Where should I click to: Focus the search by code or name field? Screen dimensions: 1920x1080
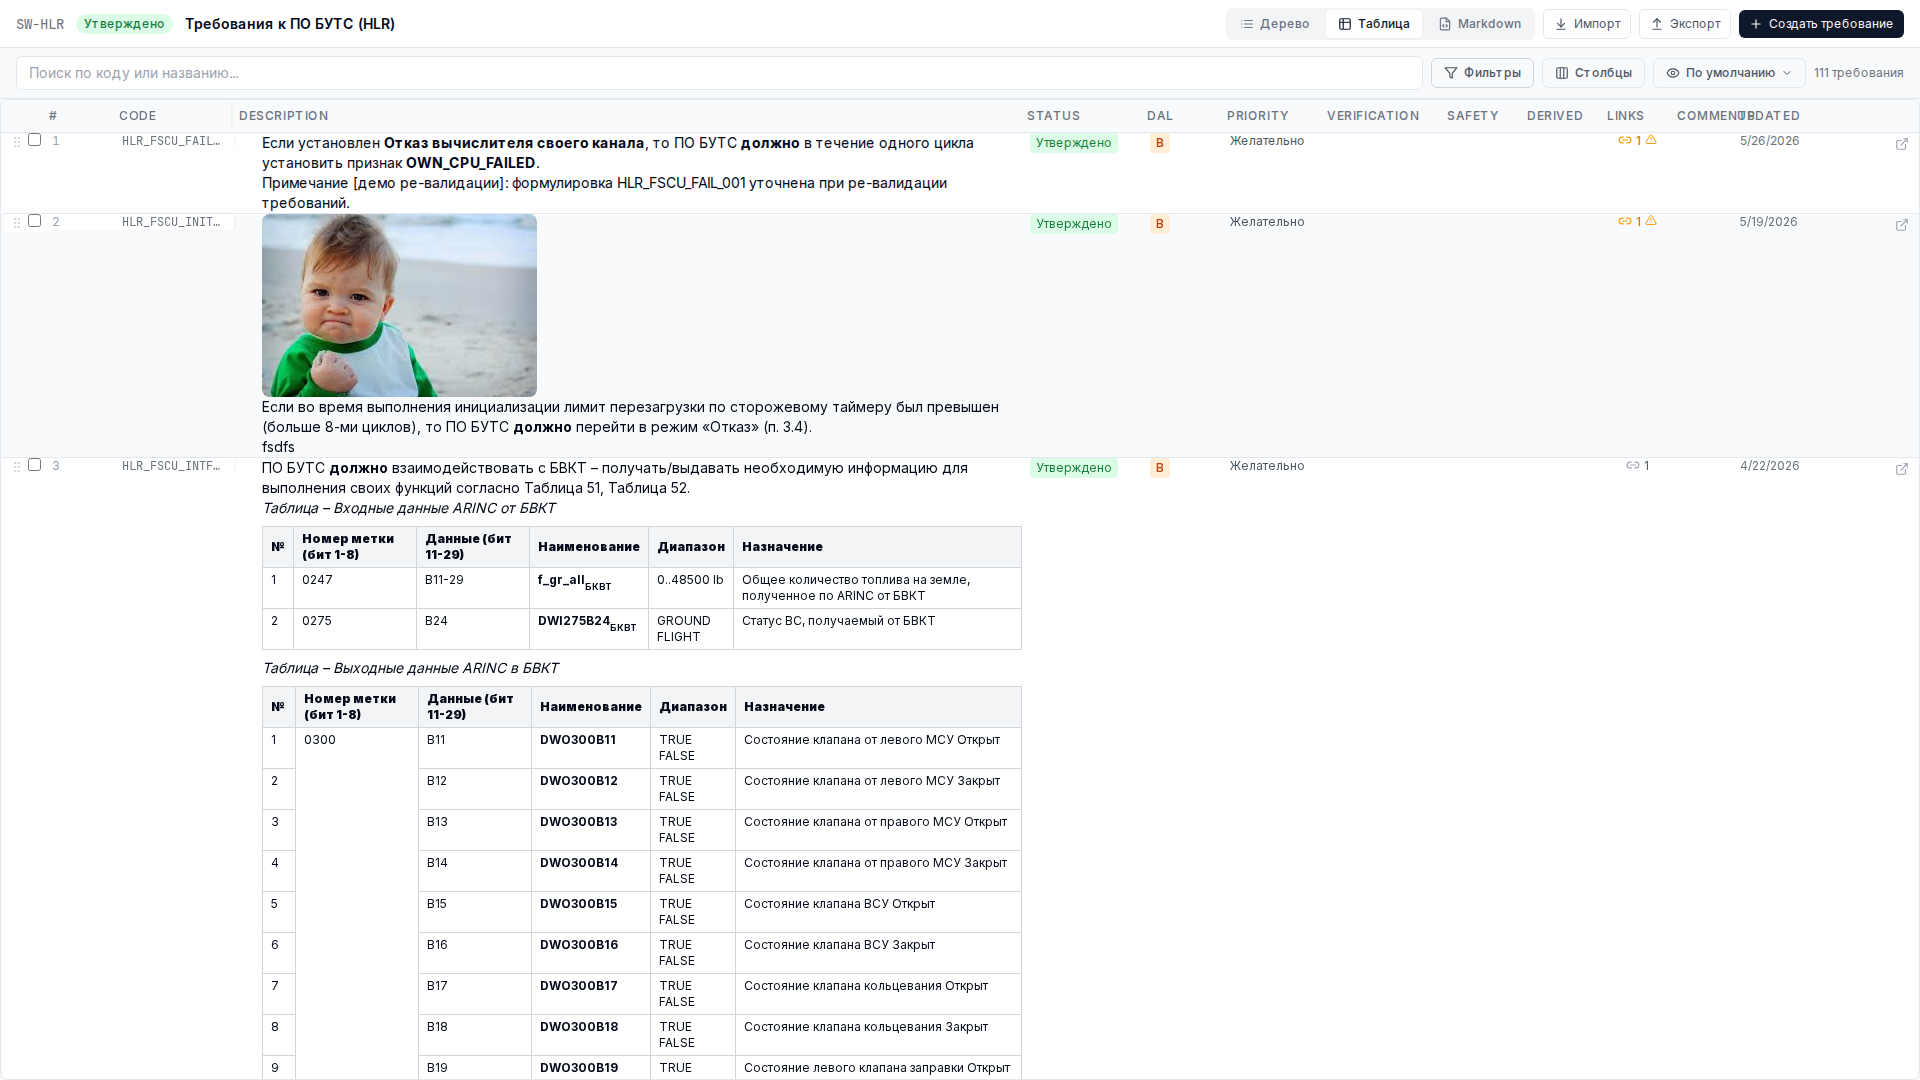pyautogui.click(x=719, y=73)
